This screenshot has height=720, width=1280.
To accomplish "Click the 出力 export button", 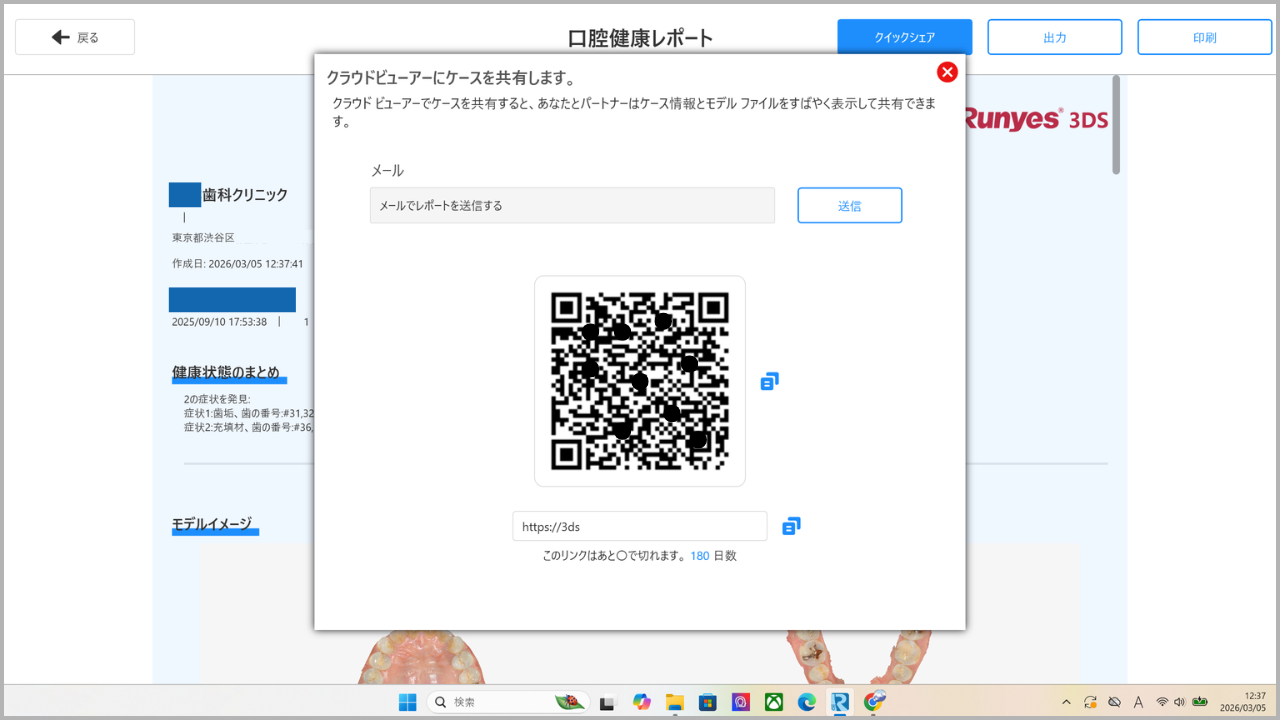I will 1054,37.
